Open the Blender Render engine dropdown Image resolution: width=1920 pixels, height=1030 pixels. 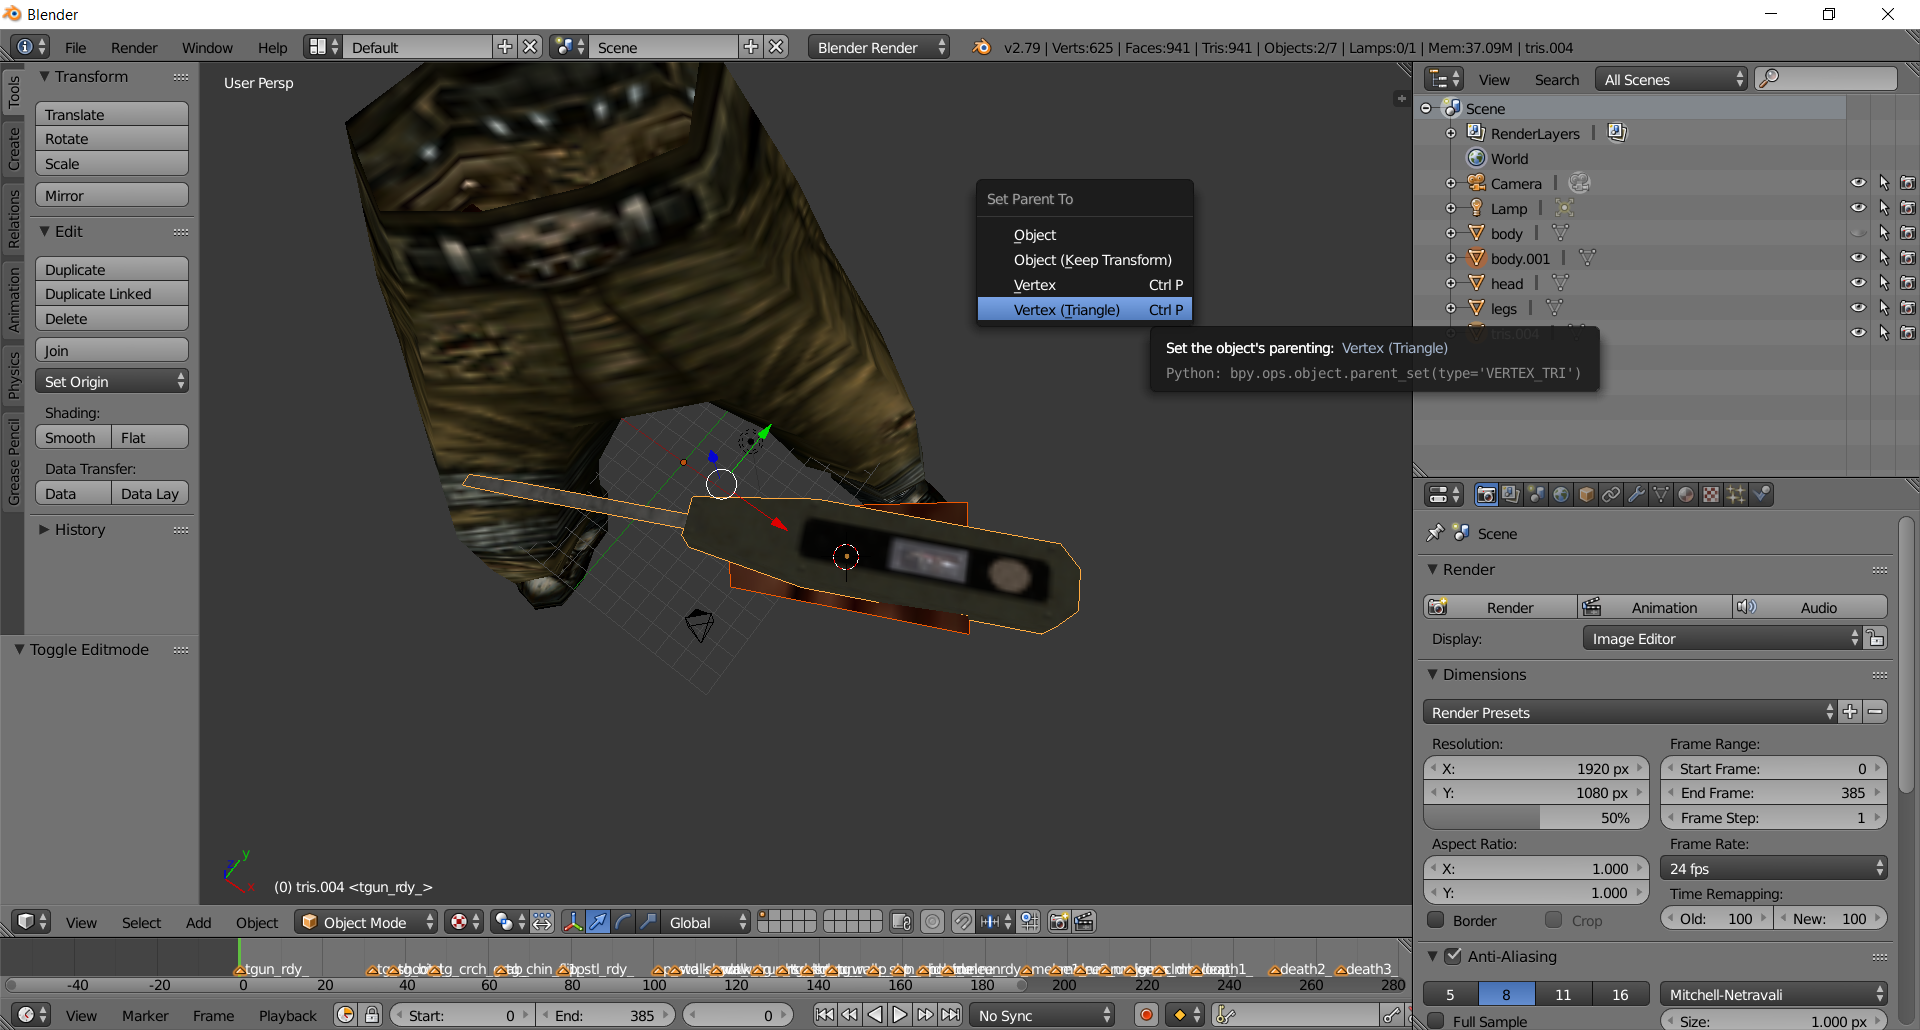(x=879, y=47)
